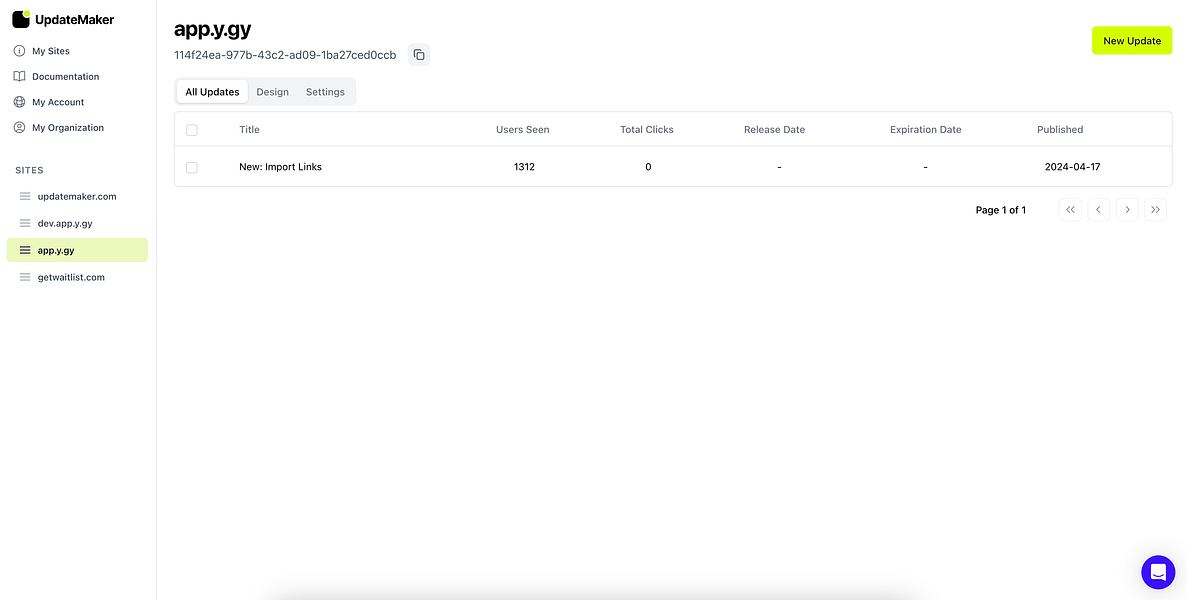Click the list icon beside dev.app.y.gy
1187x600 pixels.
click(x=25, y=223)
